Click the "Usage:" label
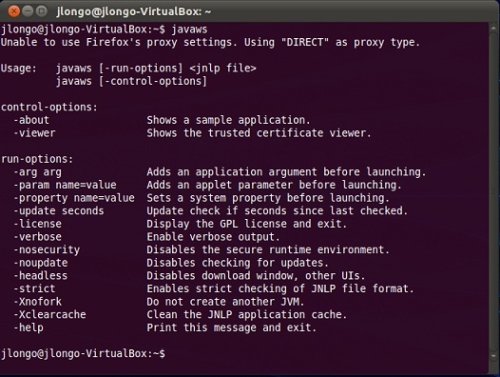Screen dimensions: 500x377 pos(19,68)
